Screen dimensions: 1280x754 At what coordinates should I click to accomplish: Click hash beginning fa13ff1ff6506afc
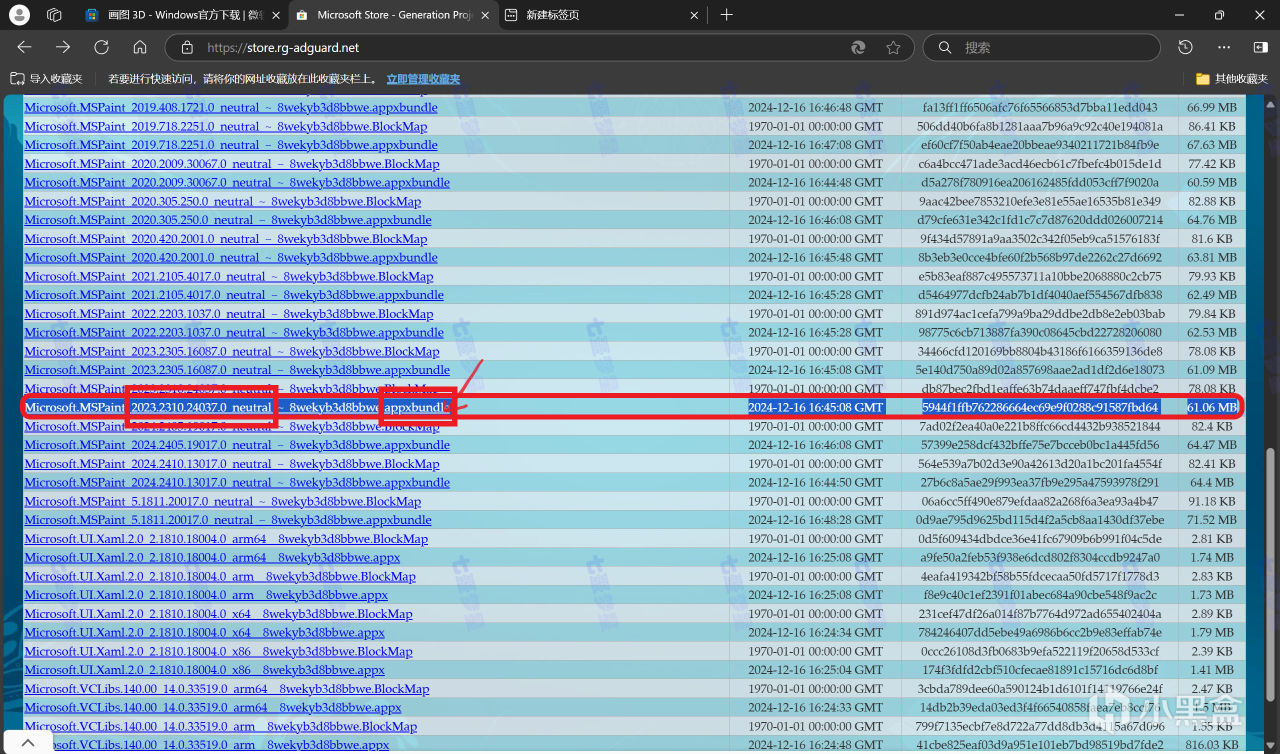(1040, 108)
